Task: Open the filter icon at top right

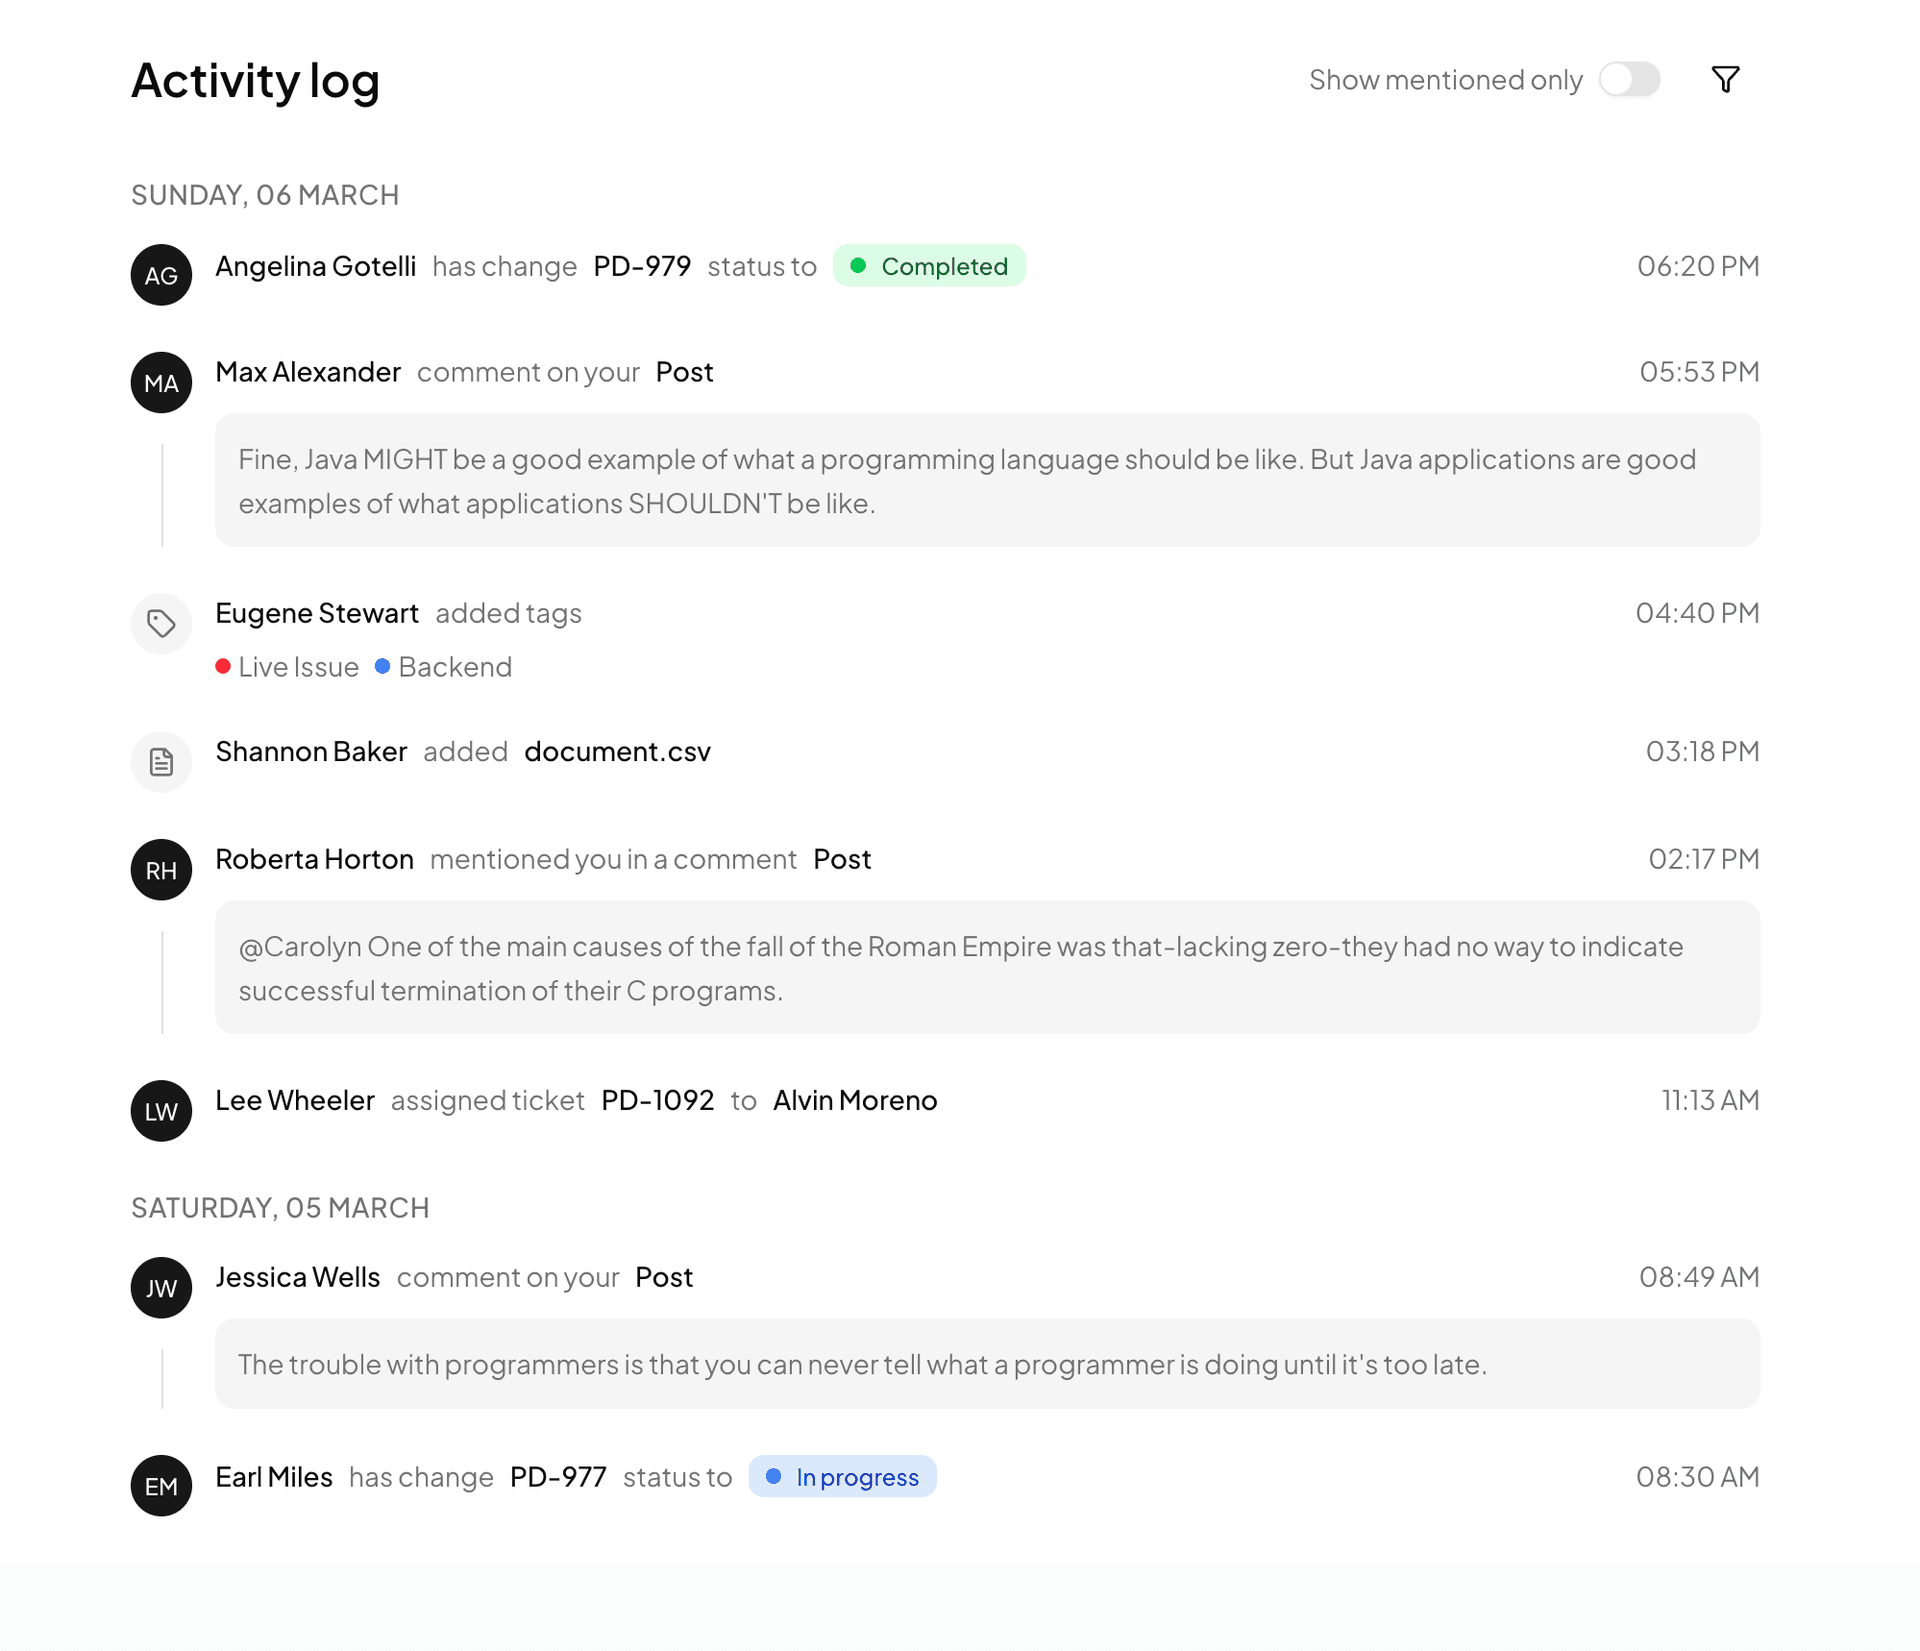Action: pyautogui.click(x=1726, y=78)
